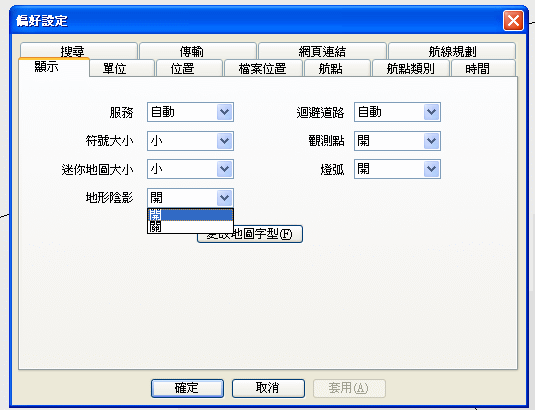The image size is (535, 410).
Task: Expand the 迴避道路 dropdown
Action: (432, 112)
